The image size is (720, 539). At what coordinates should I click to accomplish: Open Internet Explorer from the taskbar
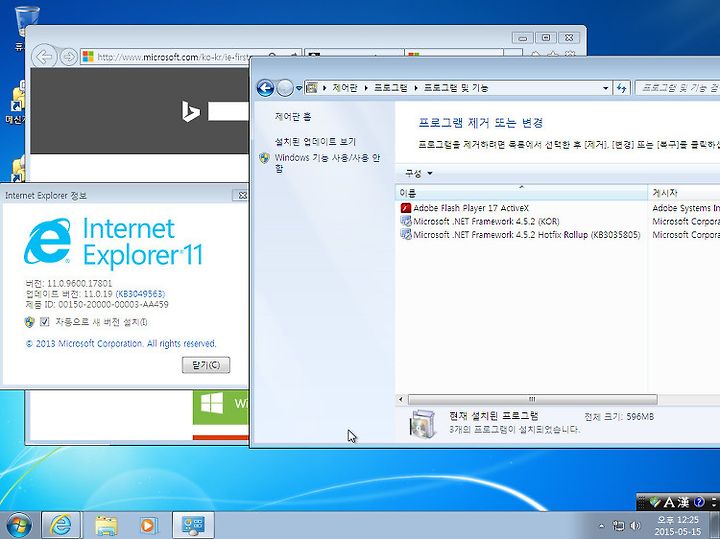coord(61,525)
